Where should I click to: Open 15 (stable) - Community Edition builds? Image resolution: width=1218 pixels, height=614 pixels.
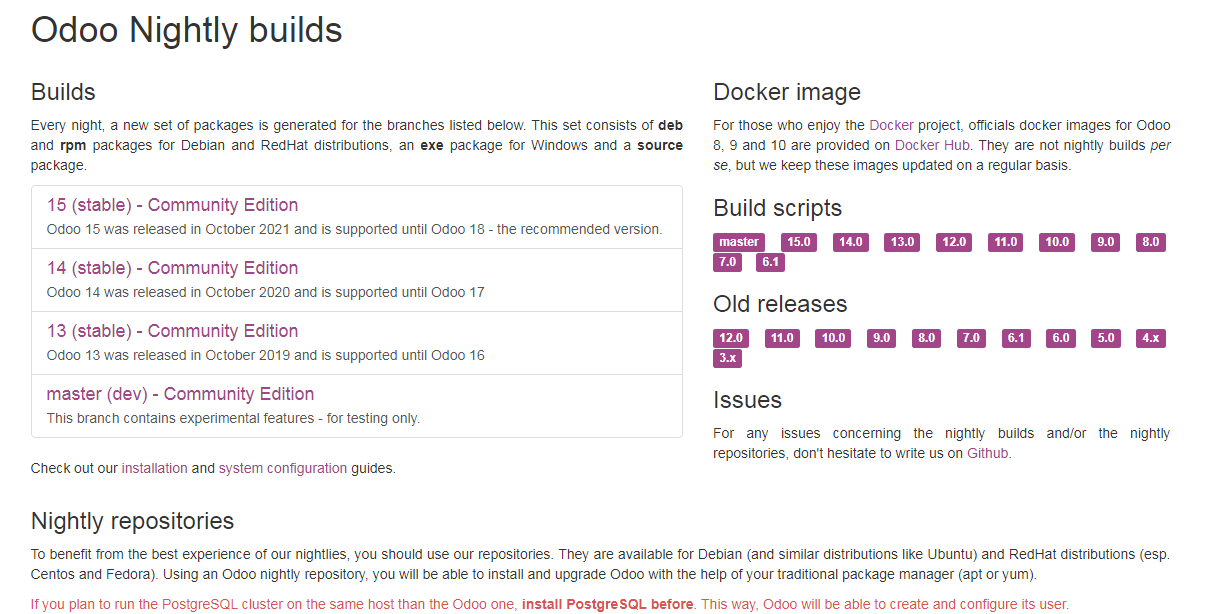coord(172,205)
